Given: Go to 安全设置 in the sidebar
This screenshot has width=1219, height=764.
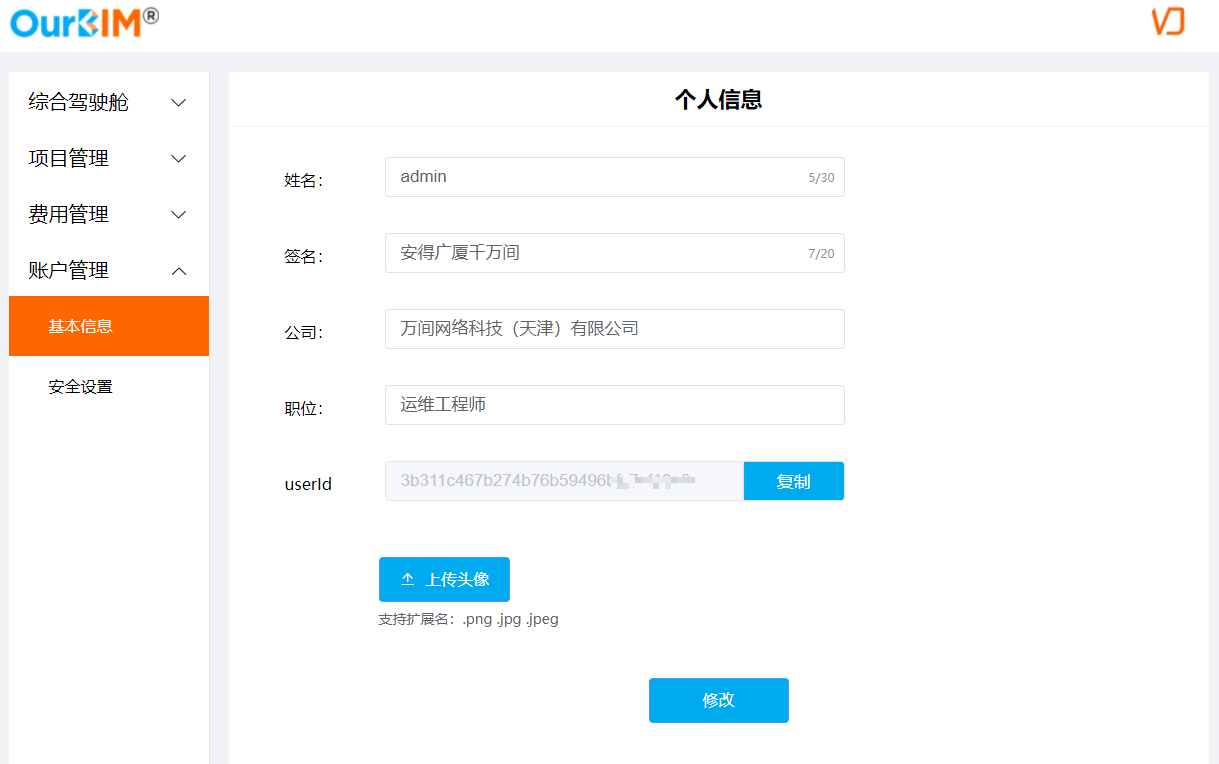Looking at the screenshot, I should (x=109, y=386).
